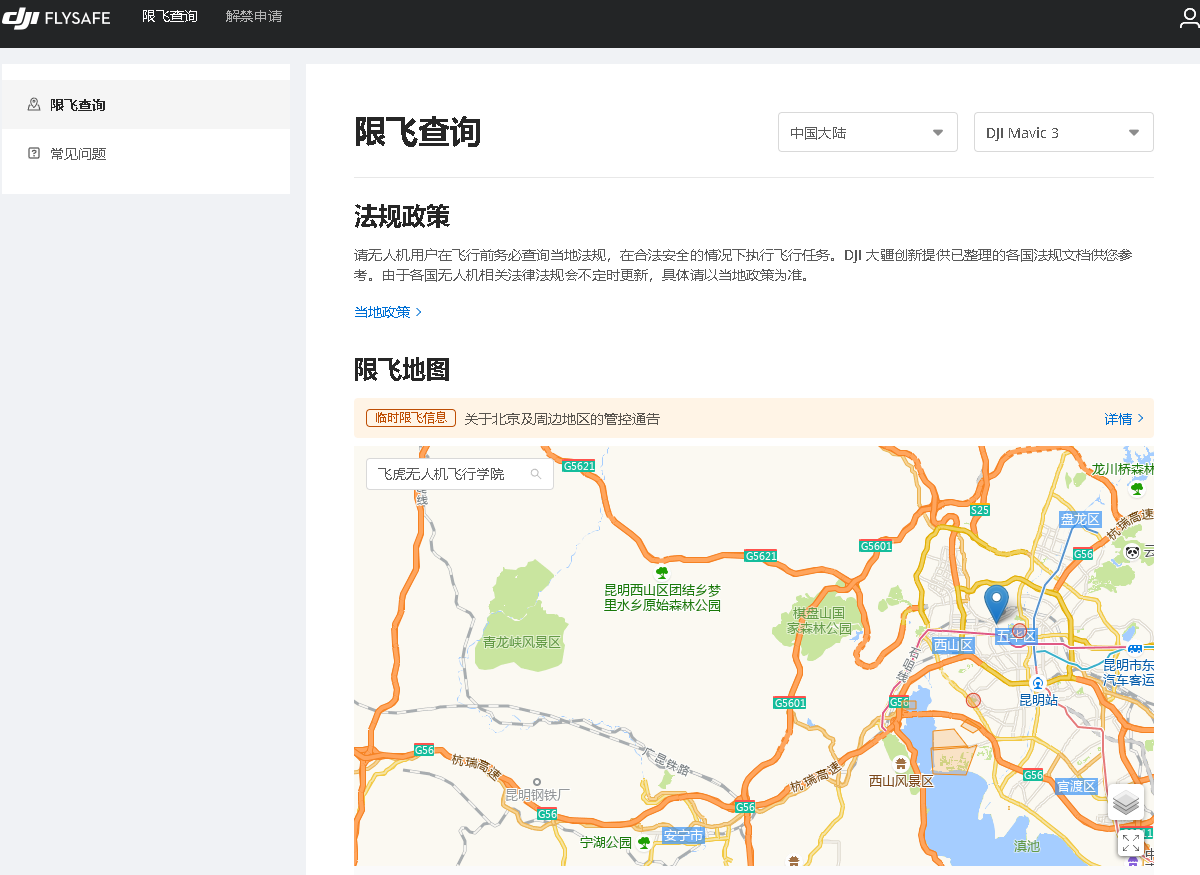
Task: Open the 当地政策 link
Action: [x=383, y=312]
